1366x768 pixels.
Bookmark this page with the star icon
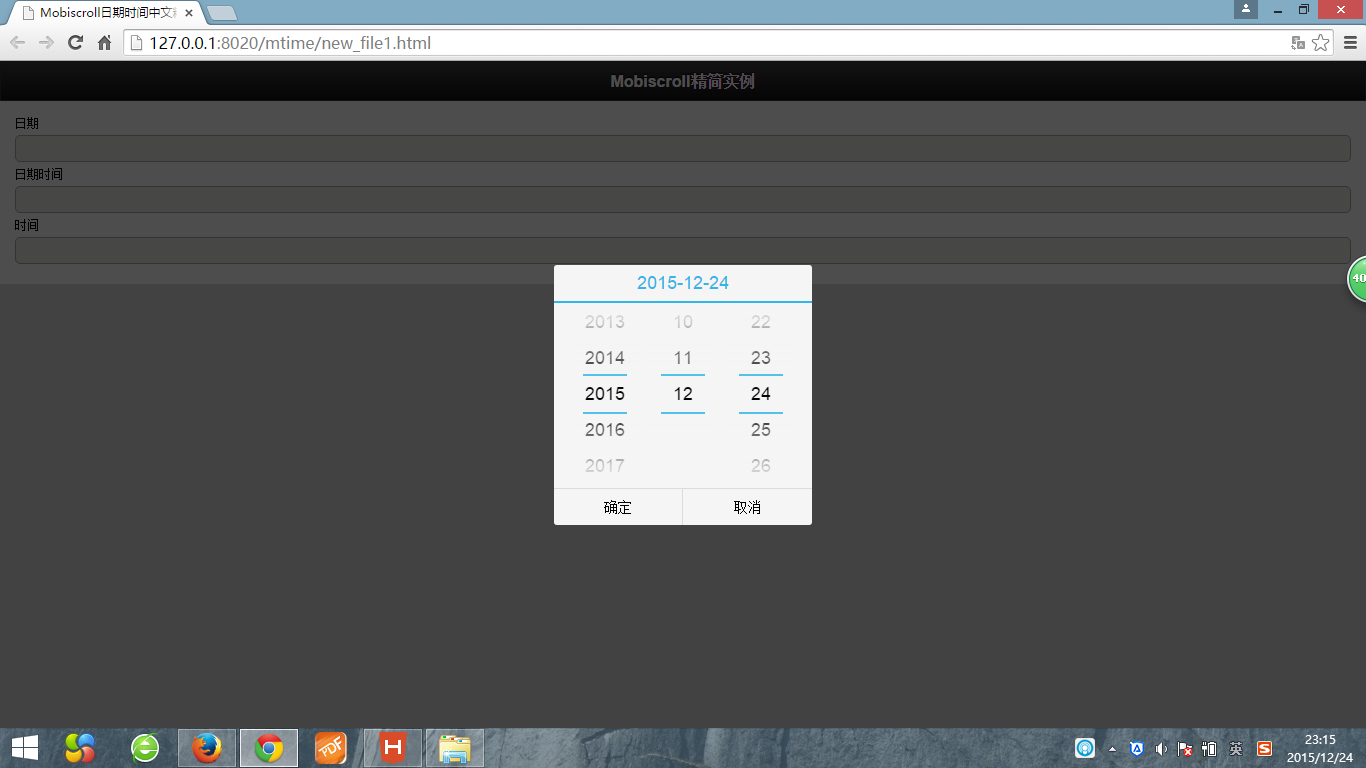click(x=1321, y=43)
